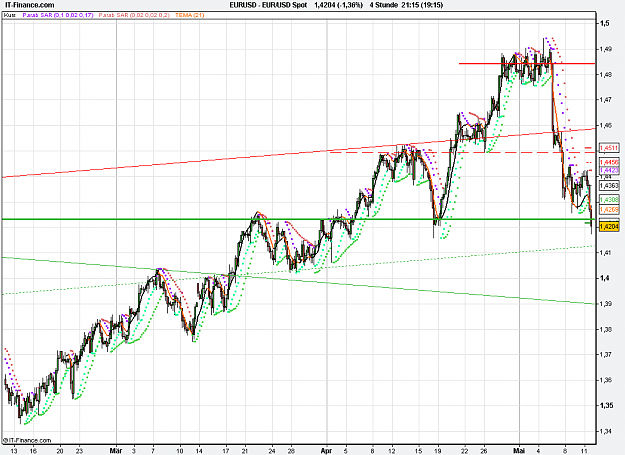Click the EUR/USD - EUR/USD Spot title
The width and height of the screenshot is (625, 455).
pos(268,5)
